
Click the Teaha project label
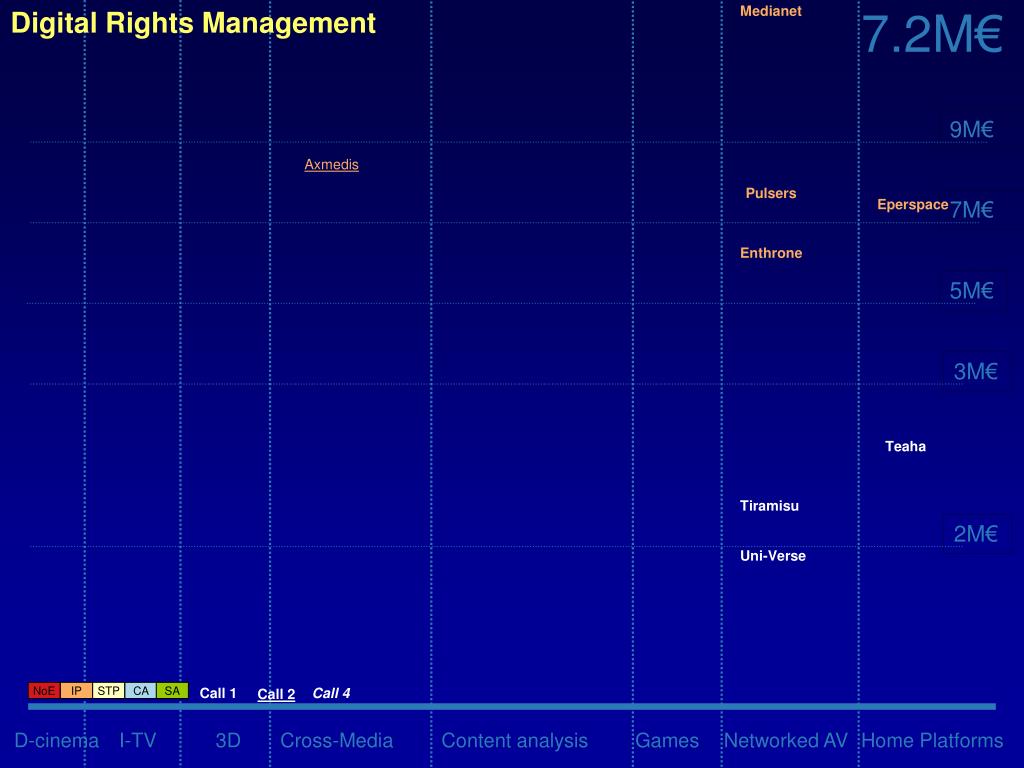[x=905, y=447]
